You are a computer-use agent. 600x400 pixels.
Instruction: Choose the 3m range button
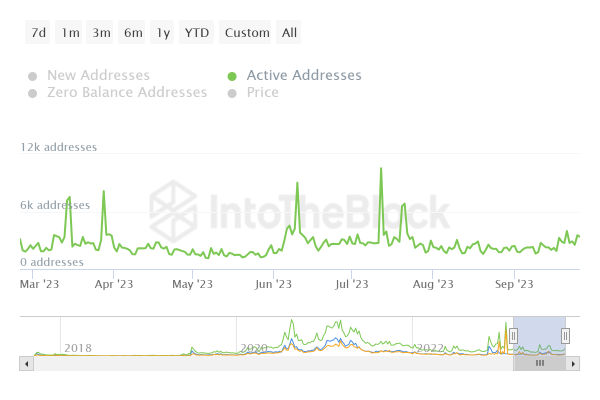(x=101, y=33)
